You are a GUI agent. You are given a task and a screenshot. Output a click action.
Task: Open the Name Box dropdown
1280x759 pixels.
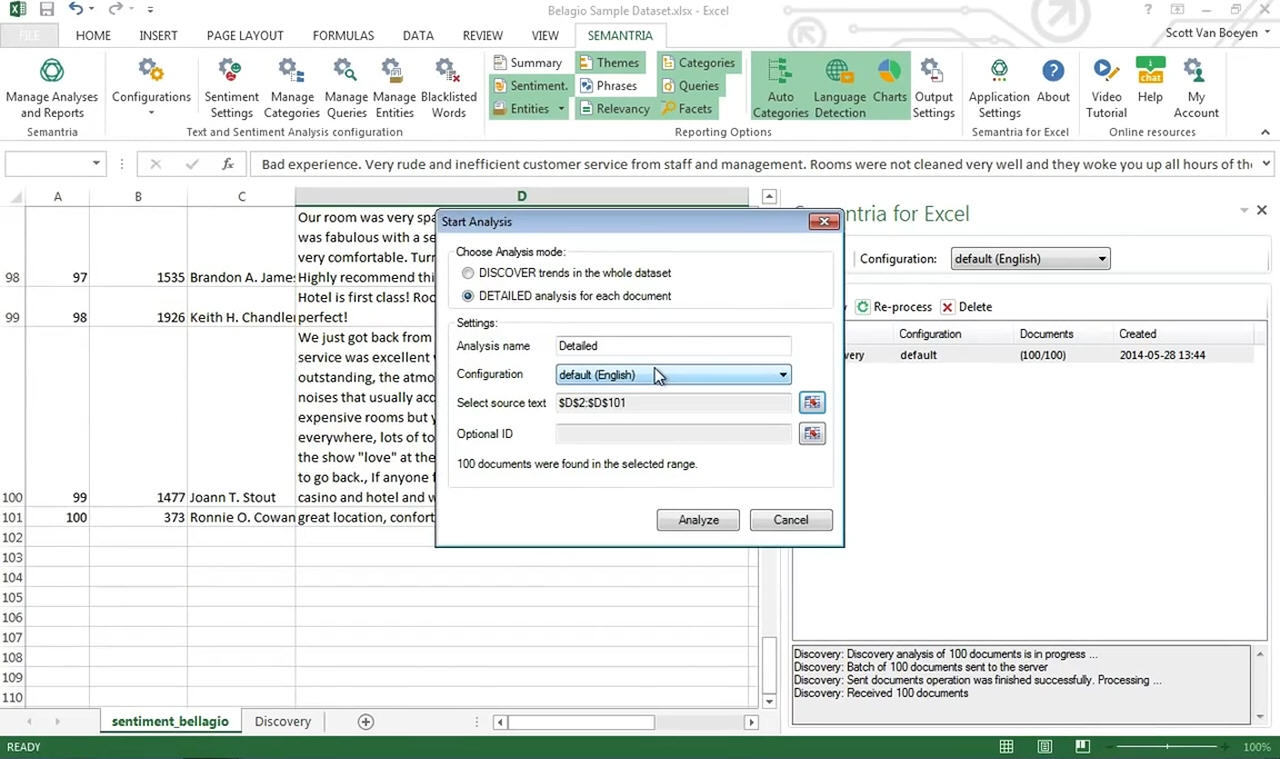pyautogui.click(x=96, y=164)
